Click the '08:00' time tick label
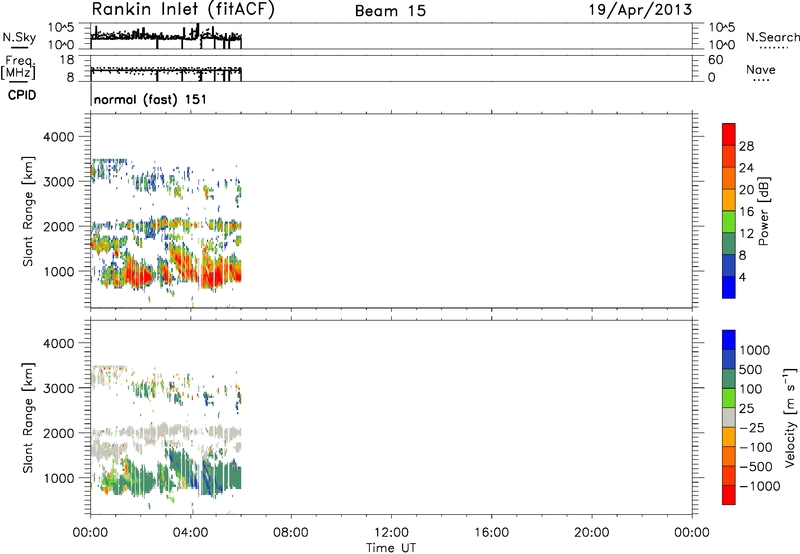This screenshot has width=800, height=554. (x=291, y=533)
